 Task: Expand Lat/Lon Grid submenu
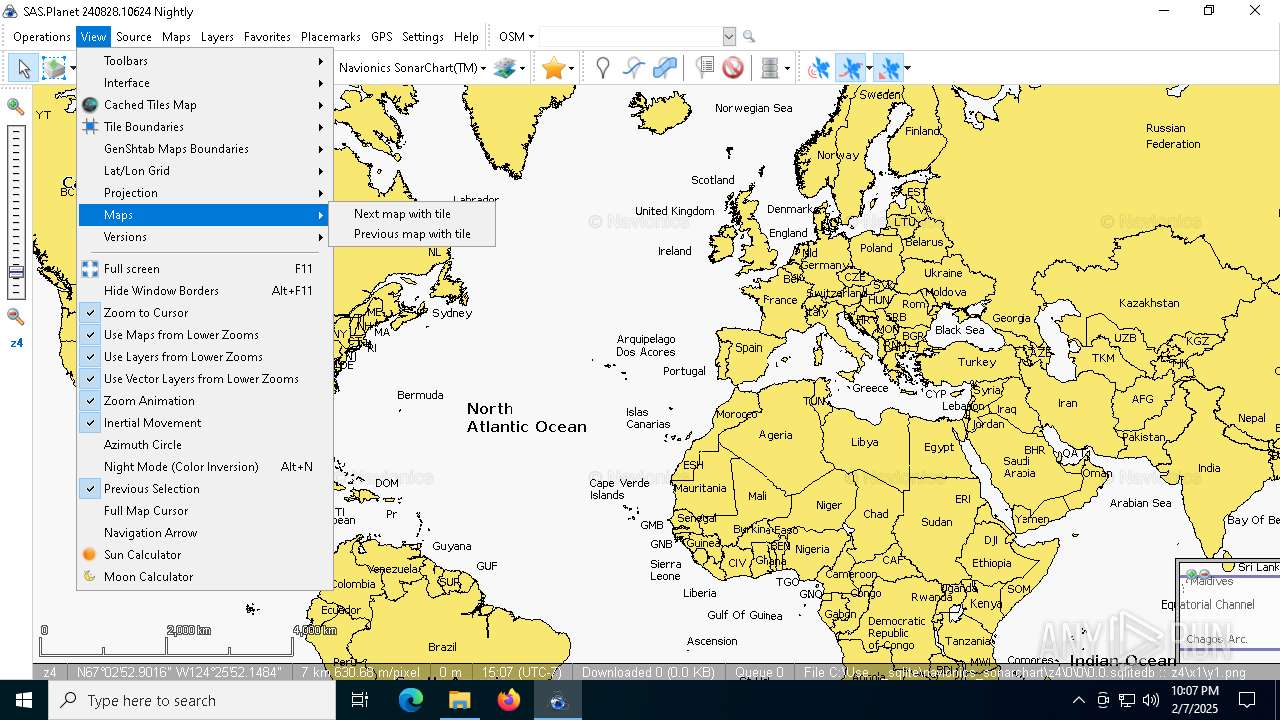coord(205,171)
